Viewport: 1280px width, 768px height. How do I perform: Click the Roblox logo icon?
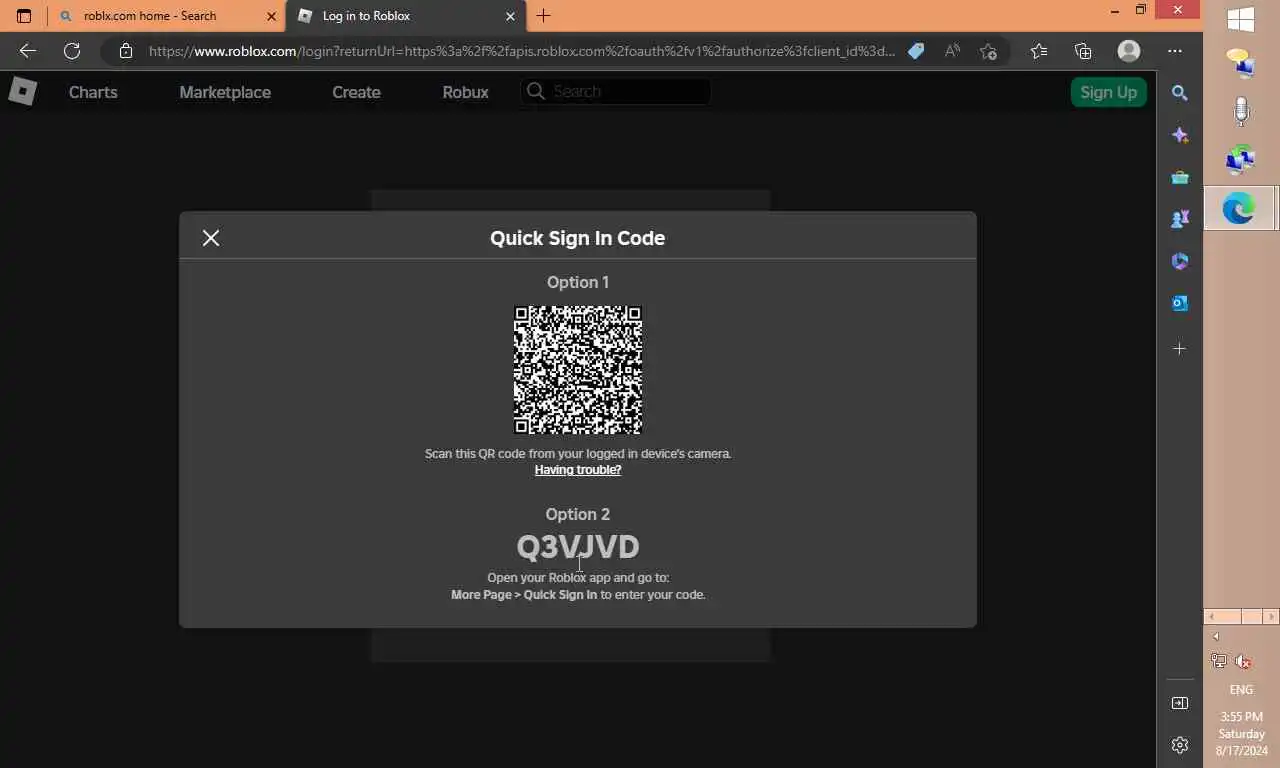click(22, 91)
